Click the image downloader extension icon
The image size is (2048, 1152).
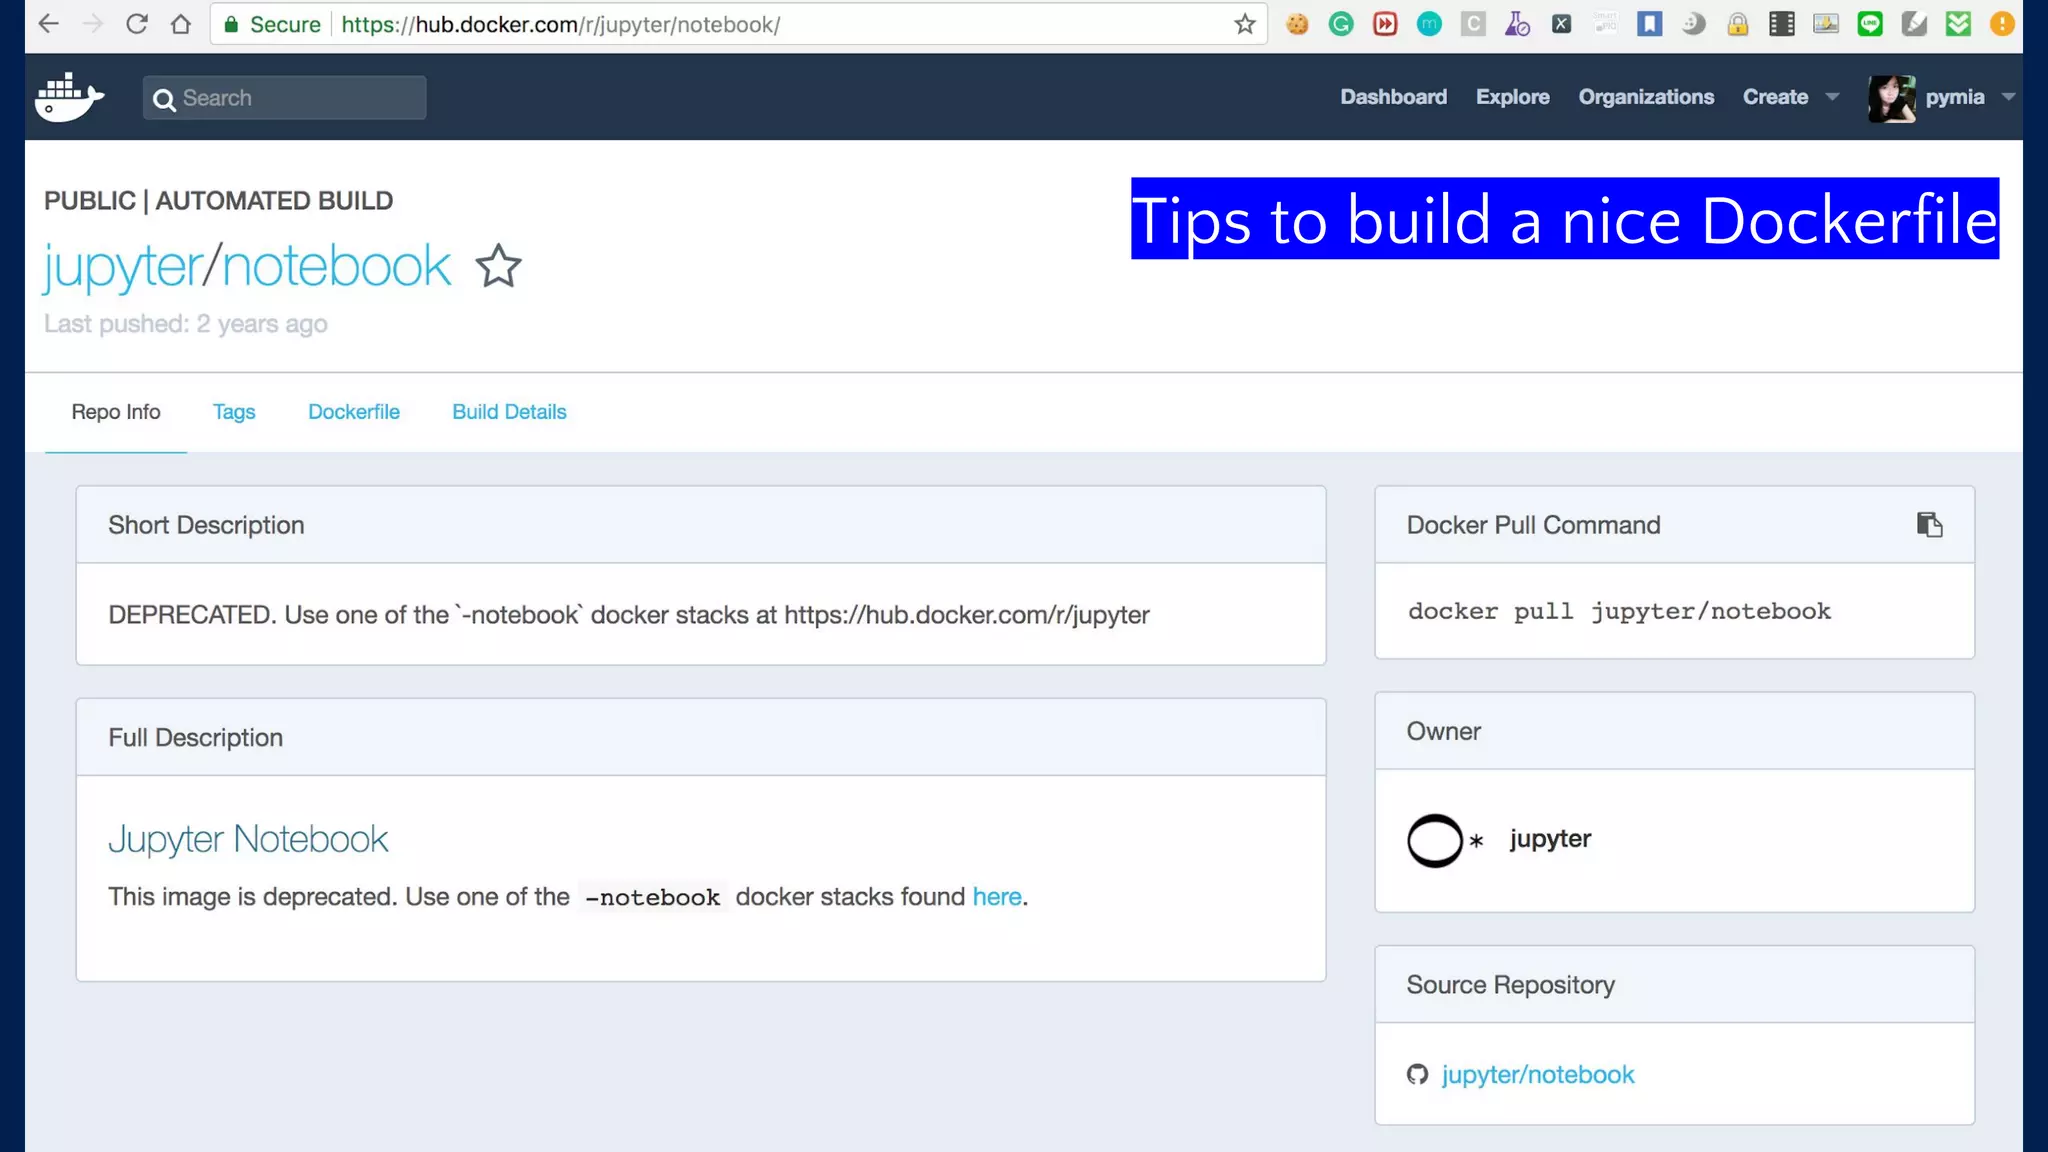click(1826, 24)
